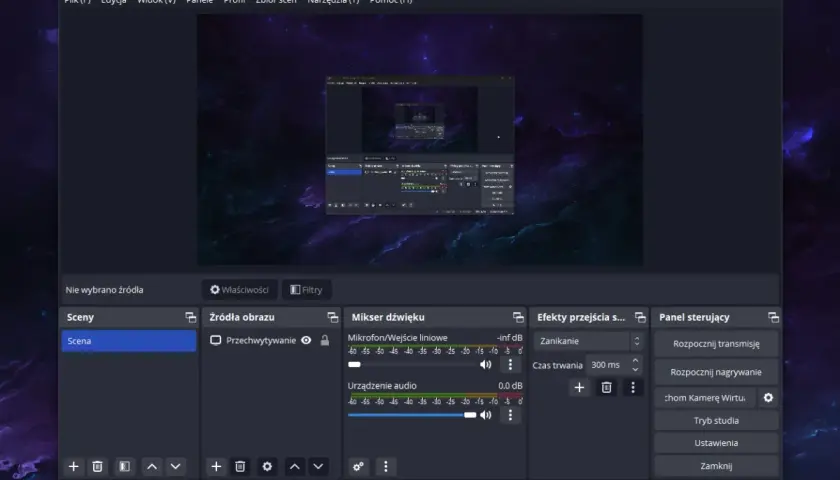Image resolution: width=840 pixels, height=480 pixels.
Task: Open the options dots for Urządzenie audio
Action: (510, 415)
